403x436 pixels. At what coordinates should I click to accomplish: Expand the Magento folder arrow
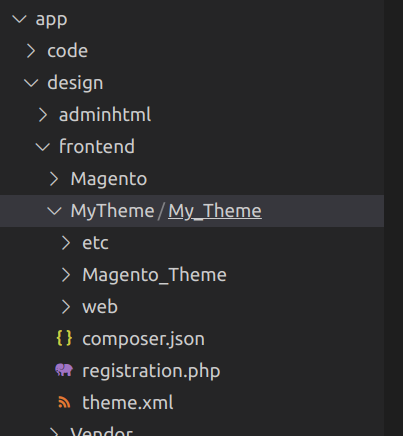click(x=54, y=179)
